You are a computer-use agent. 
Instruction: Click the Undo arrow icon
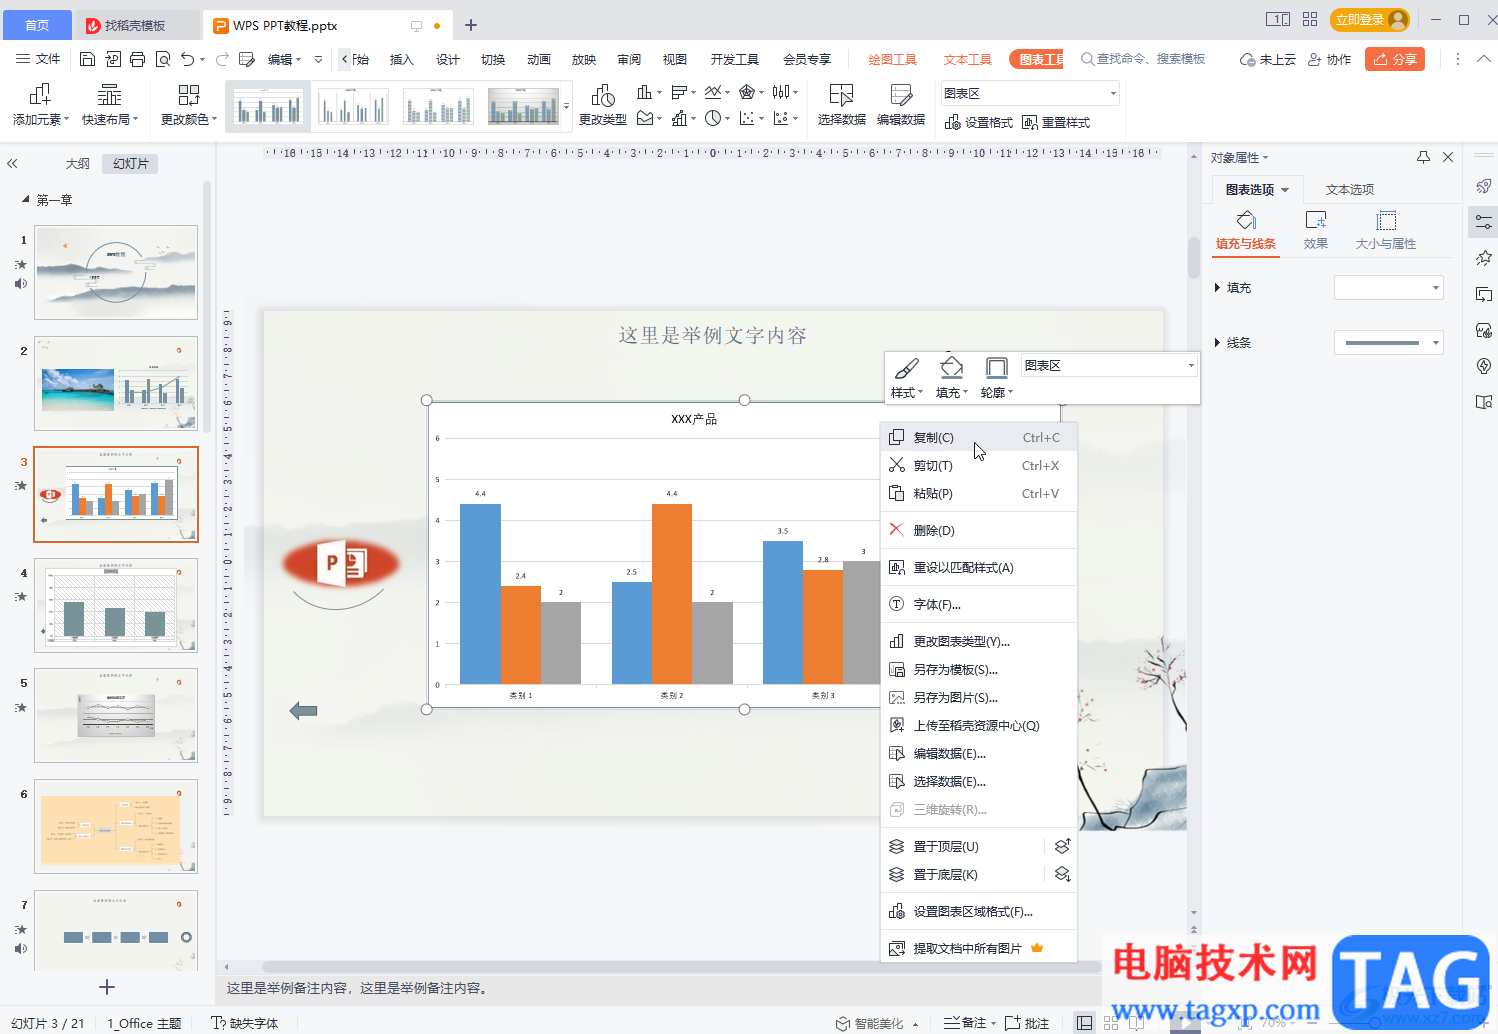[x=188, y=59]
